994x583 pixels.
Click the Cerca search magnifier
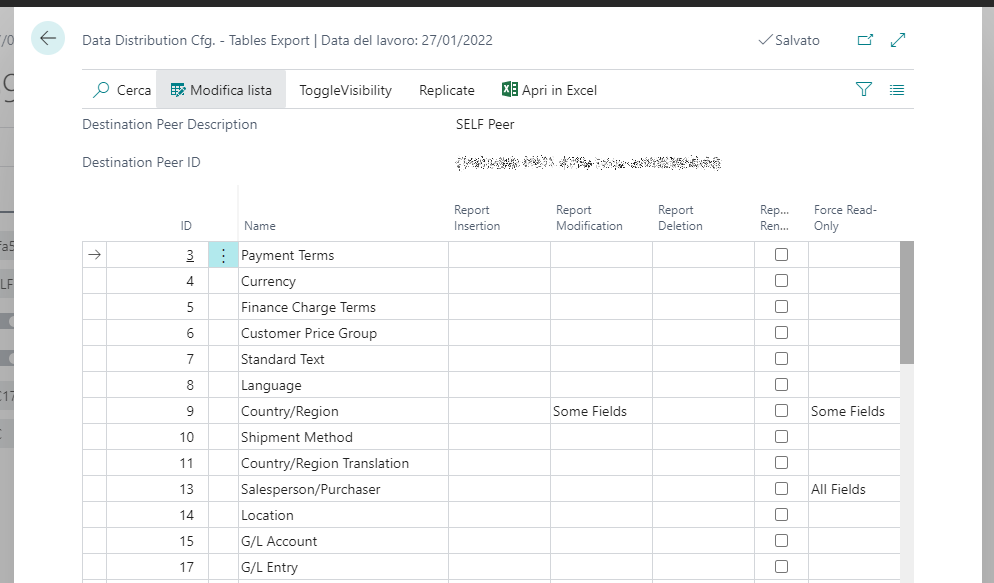101,90
